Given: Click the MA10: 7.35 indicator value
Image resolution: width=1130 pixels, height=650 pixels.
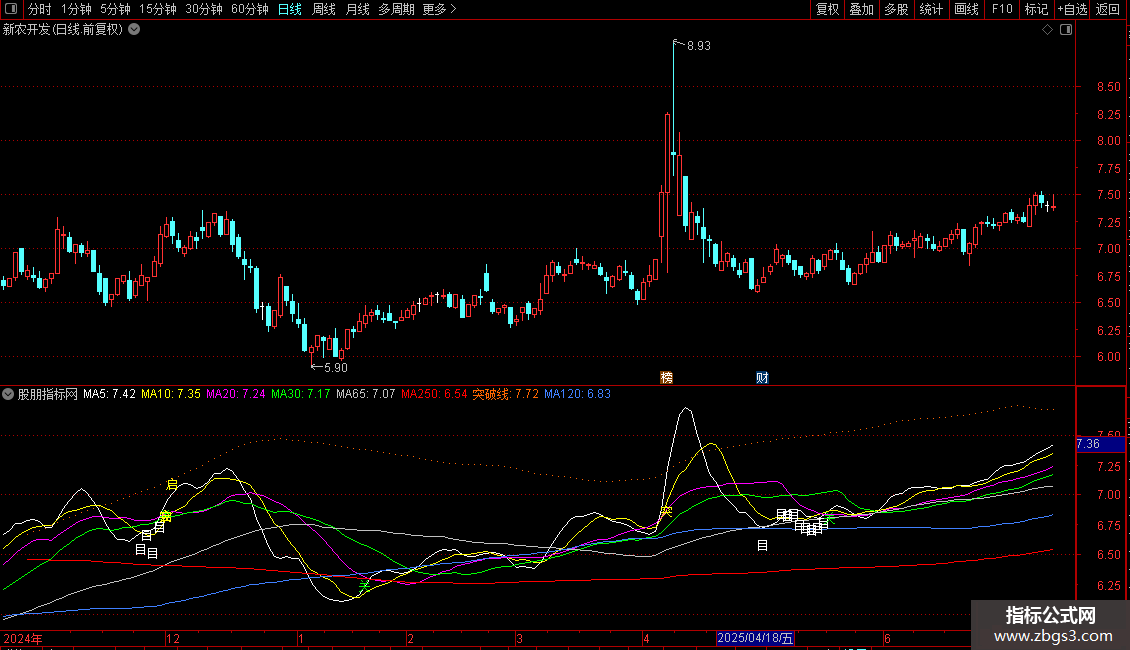Looking at the screenshot, I should pyautogui.click(x=171, y=394).
